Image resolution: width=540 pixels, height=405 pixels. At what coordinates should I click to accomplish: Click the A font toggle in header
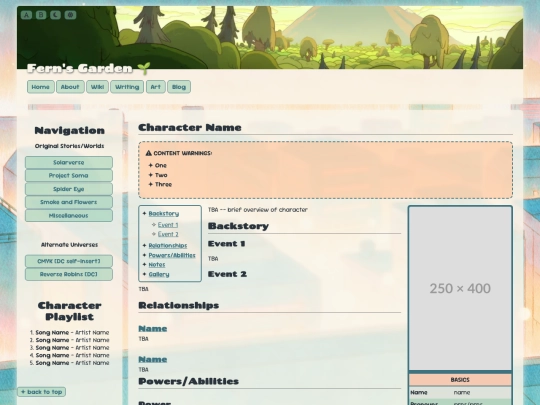click(x=26, y=15)
